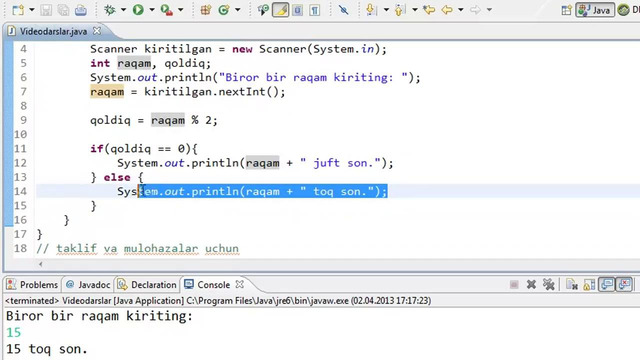Viewport: 640px width, 360px height.
Task: Click the Previous Annotation up-arrow icon
Action: point(399,10)
